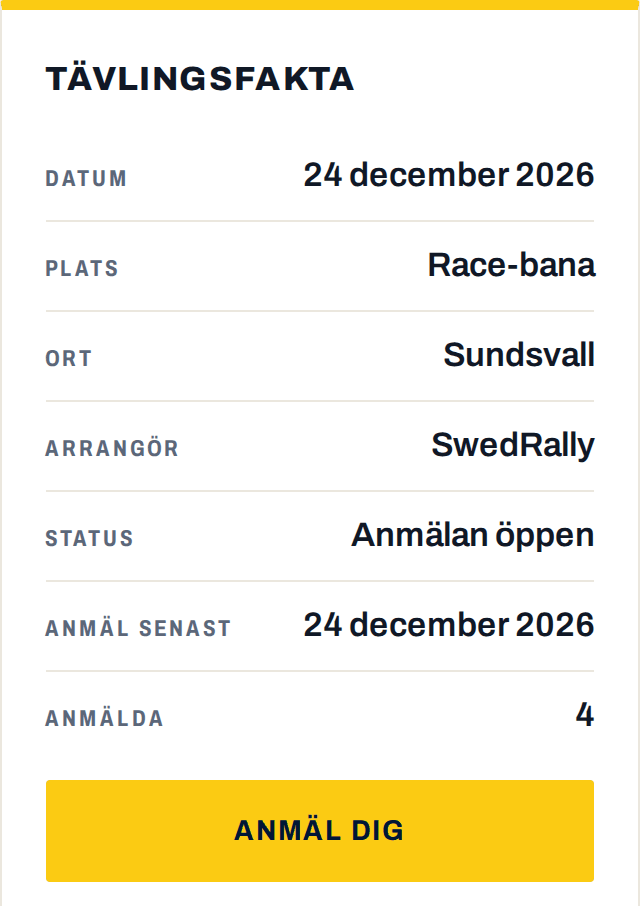The width and height of the screenshot is (640, 906).
Task: Click the ANMÄLDA label
Action: [x=105, y=718]
